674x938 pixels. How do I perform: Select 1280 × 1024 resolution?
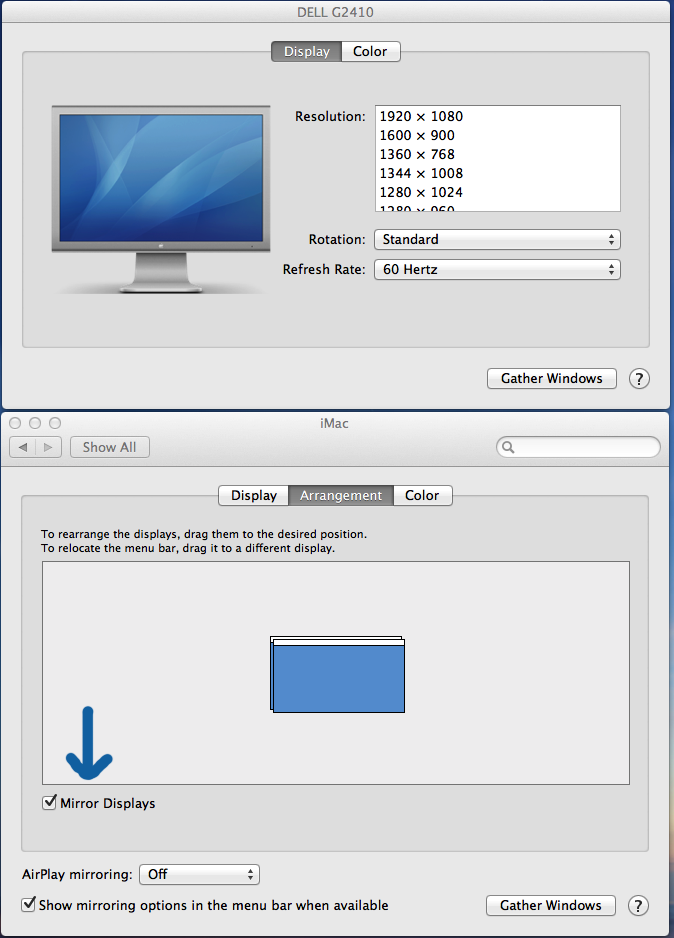pyautogui.click(x=498, y=193)
